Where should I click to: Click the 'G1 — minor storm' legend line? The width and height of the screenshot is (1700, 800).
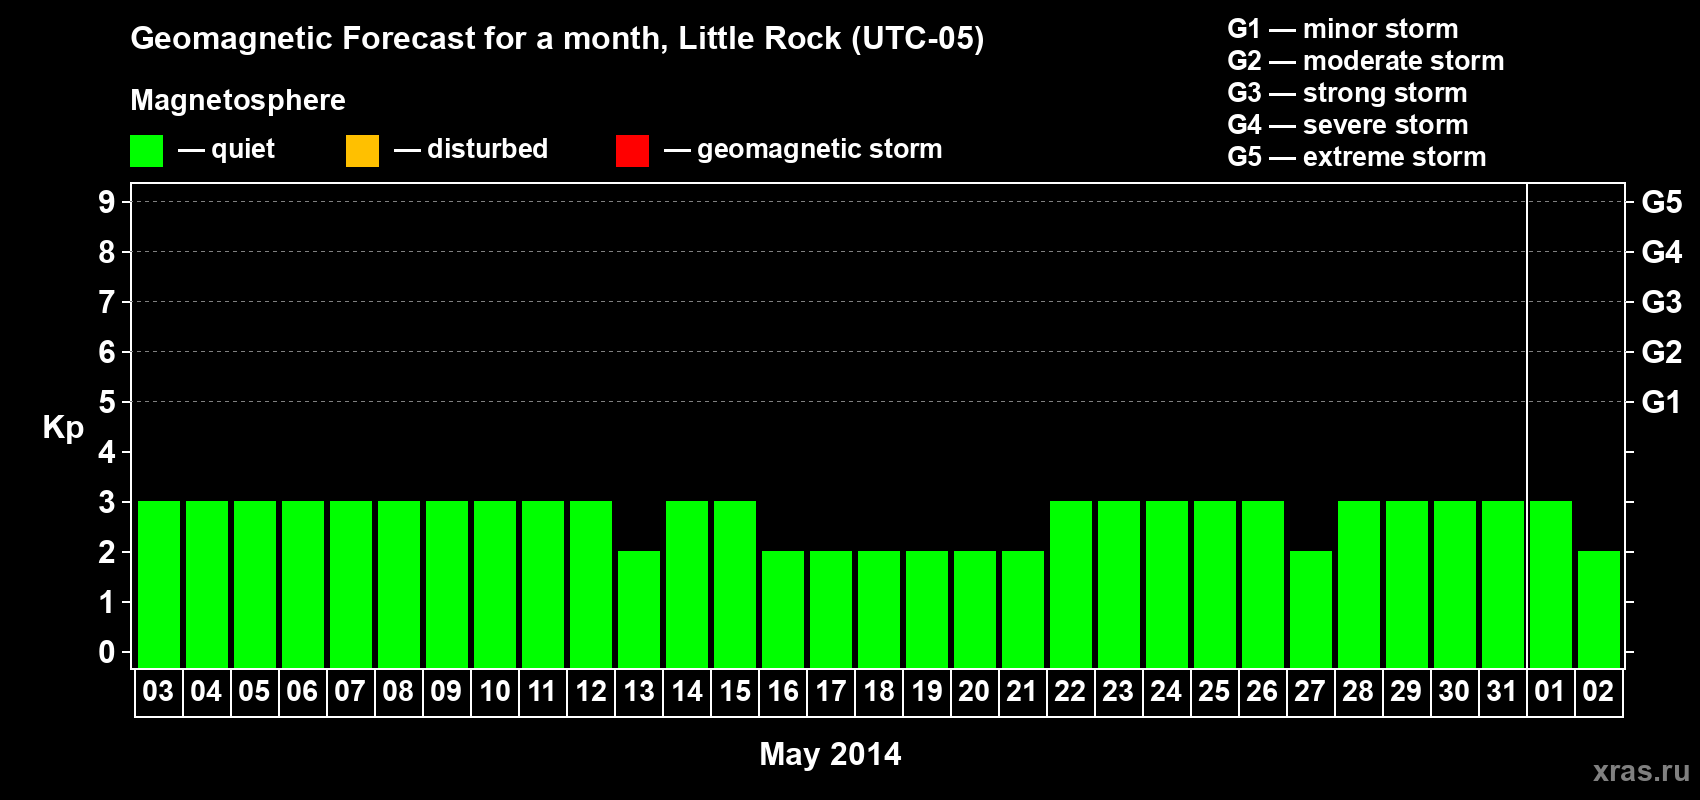point(1342,29)
